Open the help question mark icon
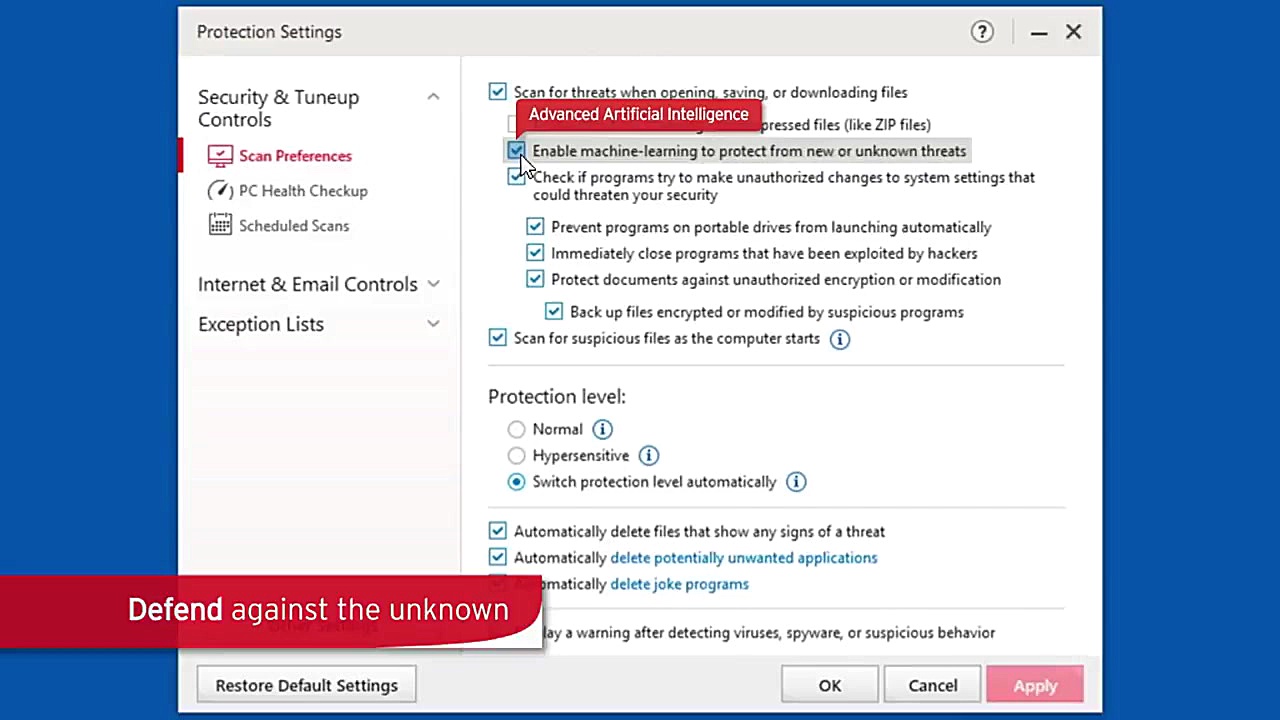 pyautogui.click(x=982, y=32)
